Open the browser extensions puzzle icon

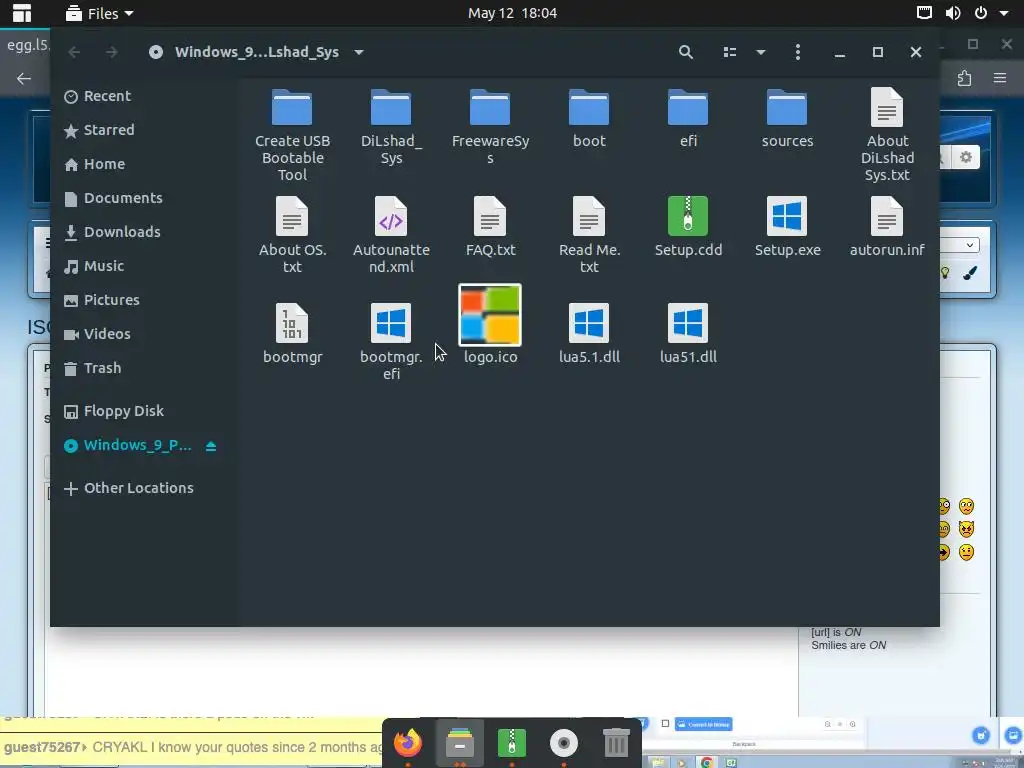point(965,78)
